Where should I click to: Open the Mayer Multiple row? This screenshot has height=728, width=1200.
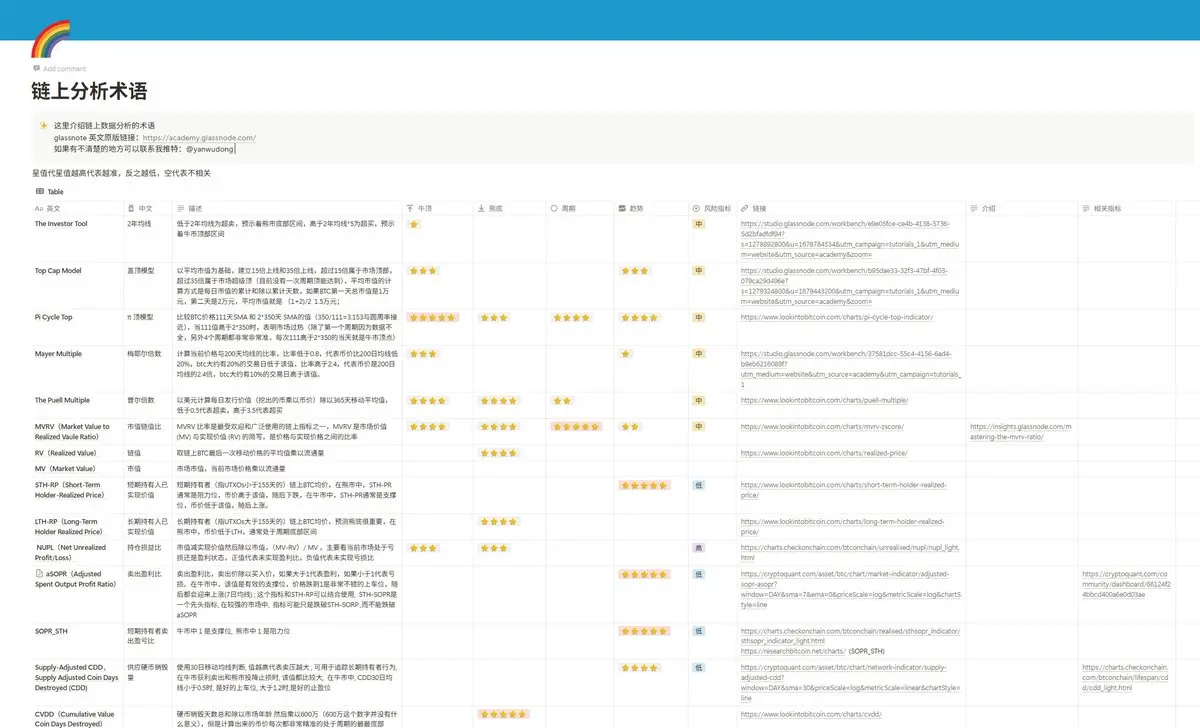tap(58, 354)
